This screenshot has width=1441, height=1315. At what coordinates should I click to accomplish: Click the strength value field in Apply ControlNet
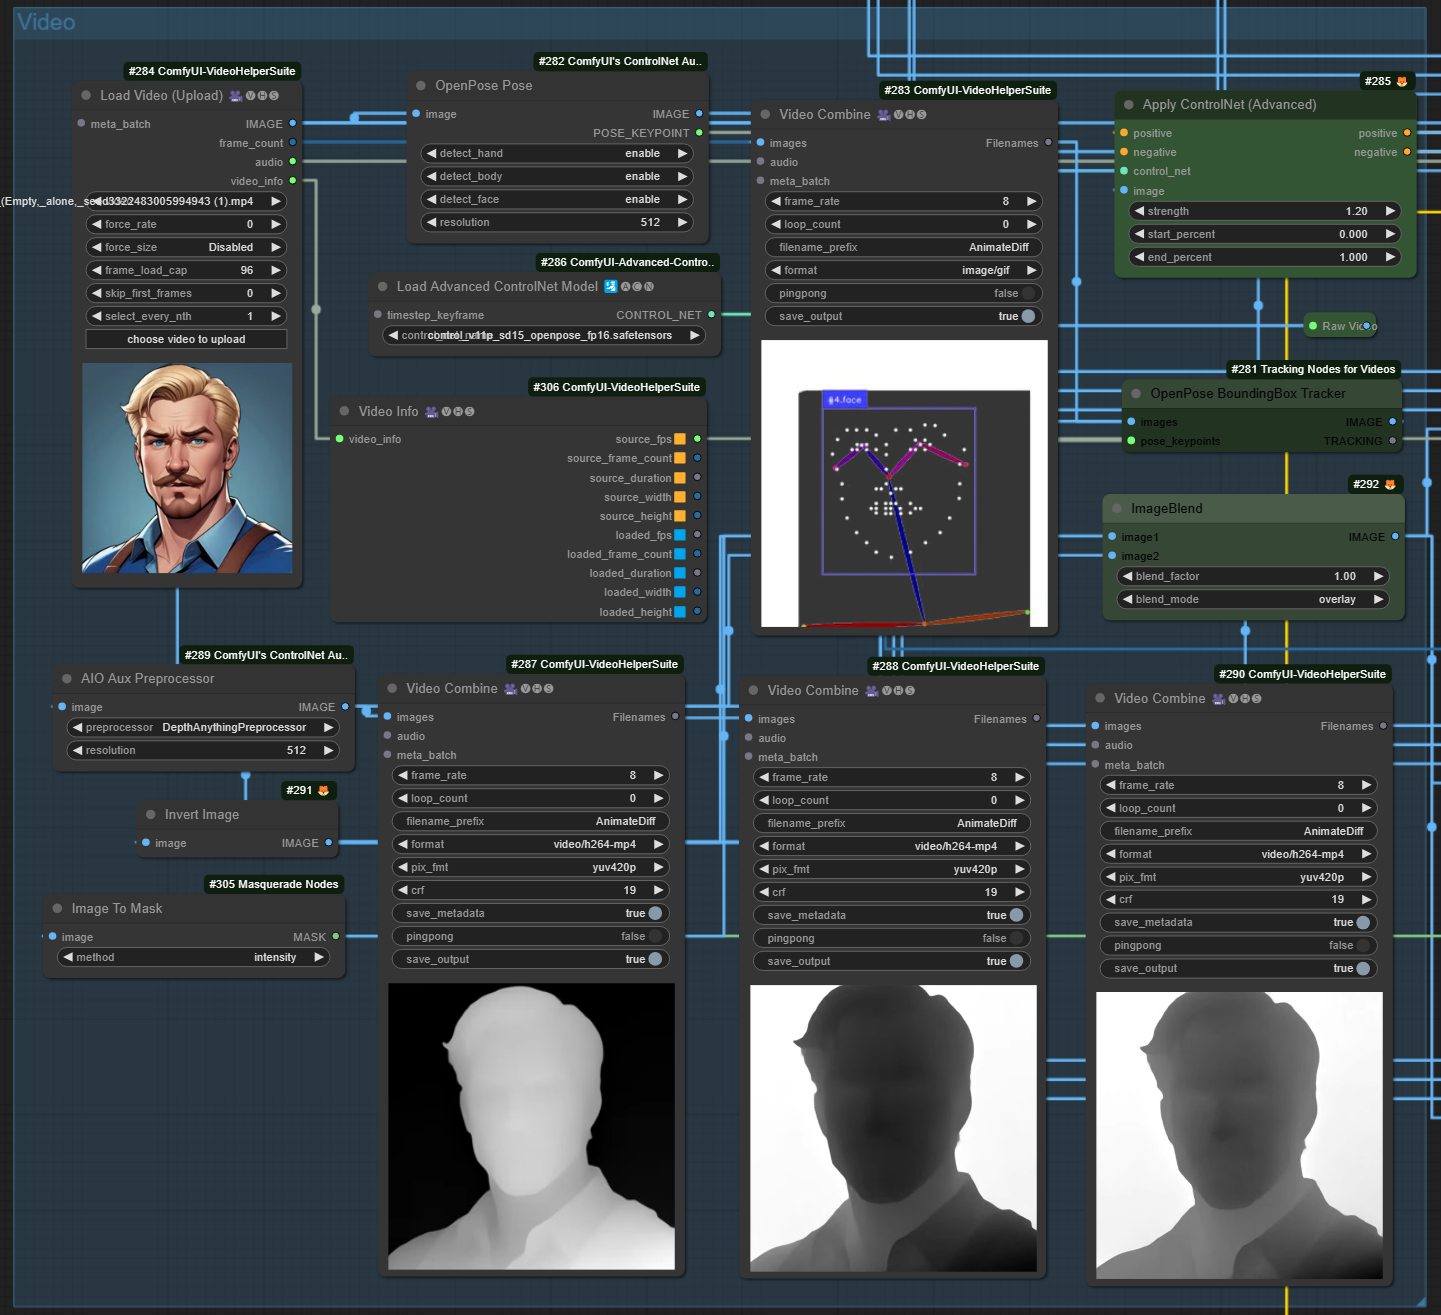coord(1264,212)
